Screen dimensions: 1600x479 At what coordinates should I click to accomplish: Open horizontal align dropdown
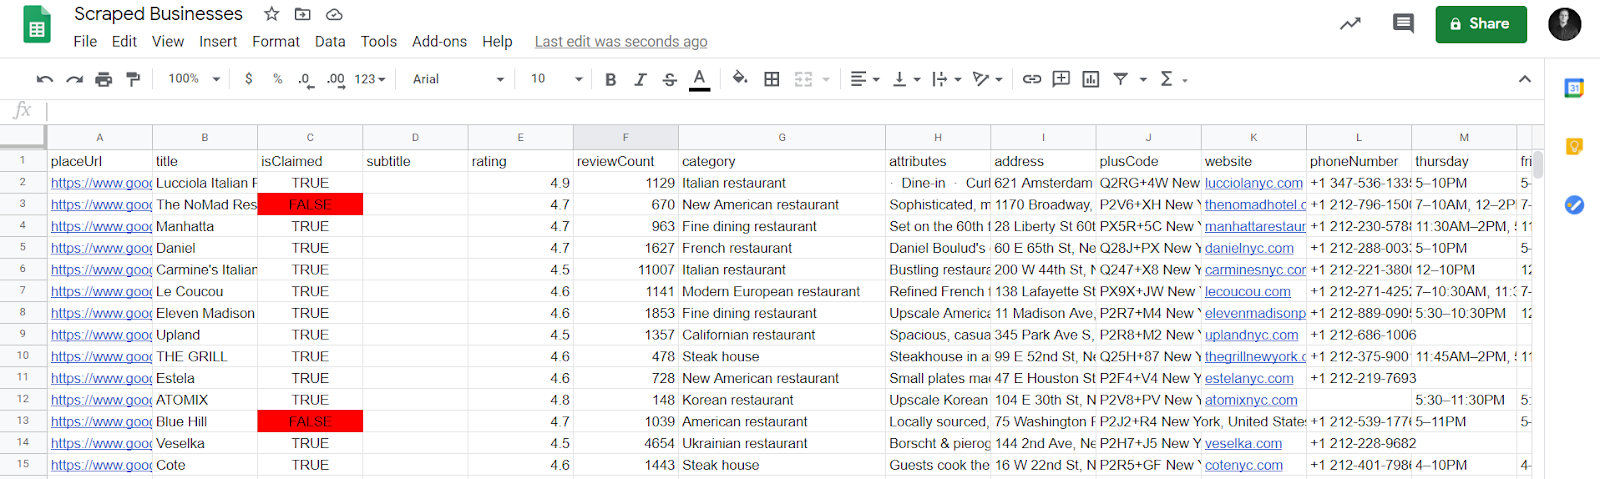click(864, 79)
